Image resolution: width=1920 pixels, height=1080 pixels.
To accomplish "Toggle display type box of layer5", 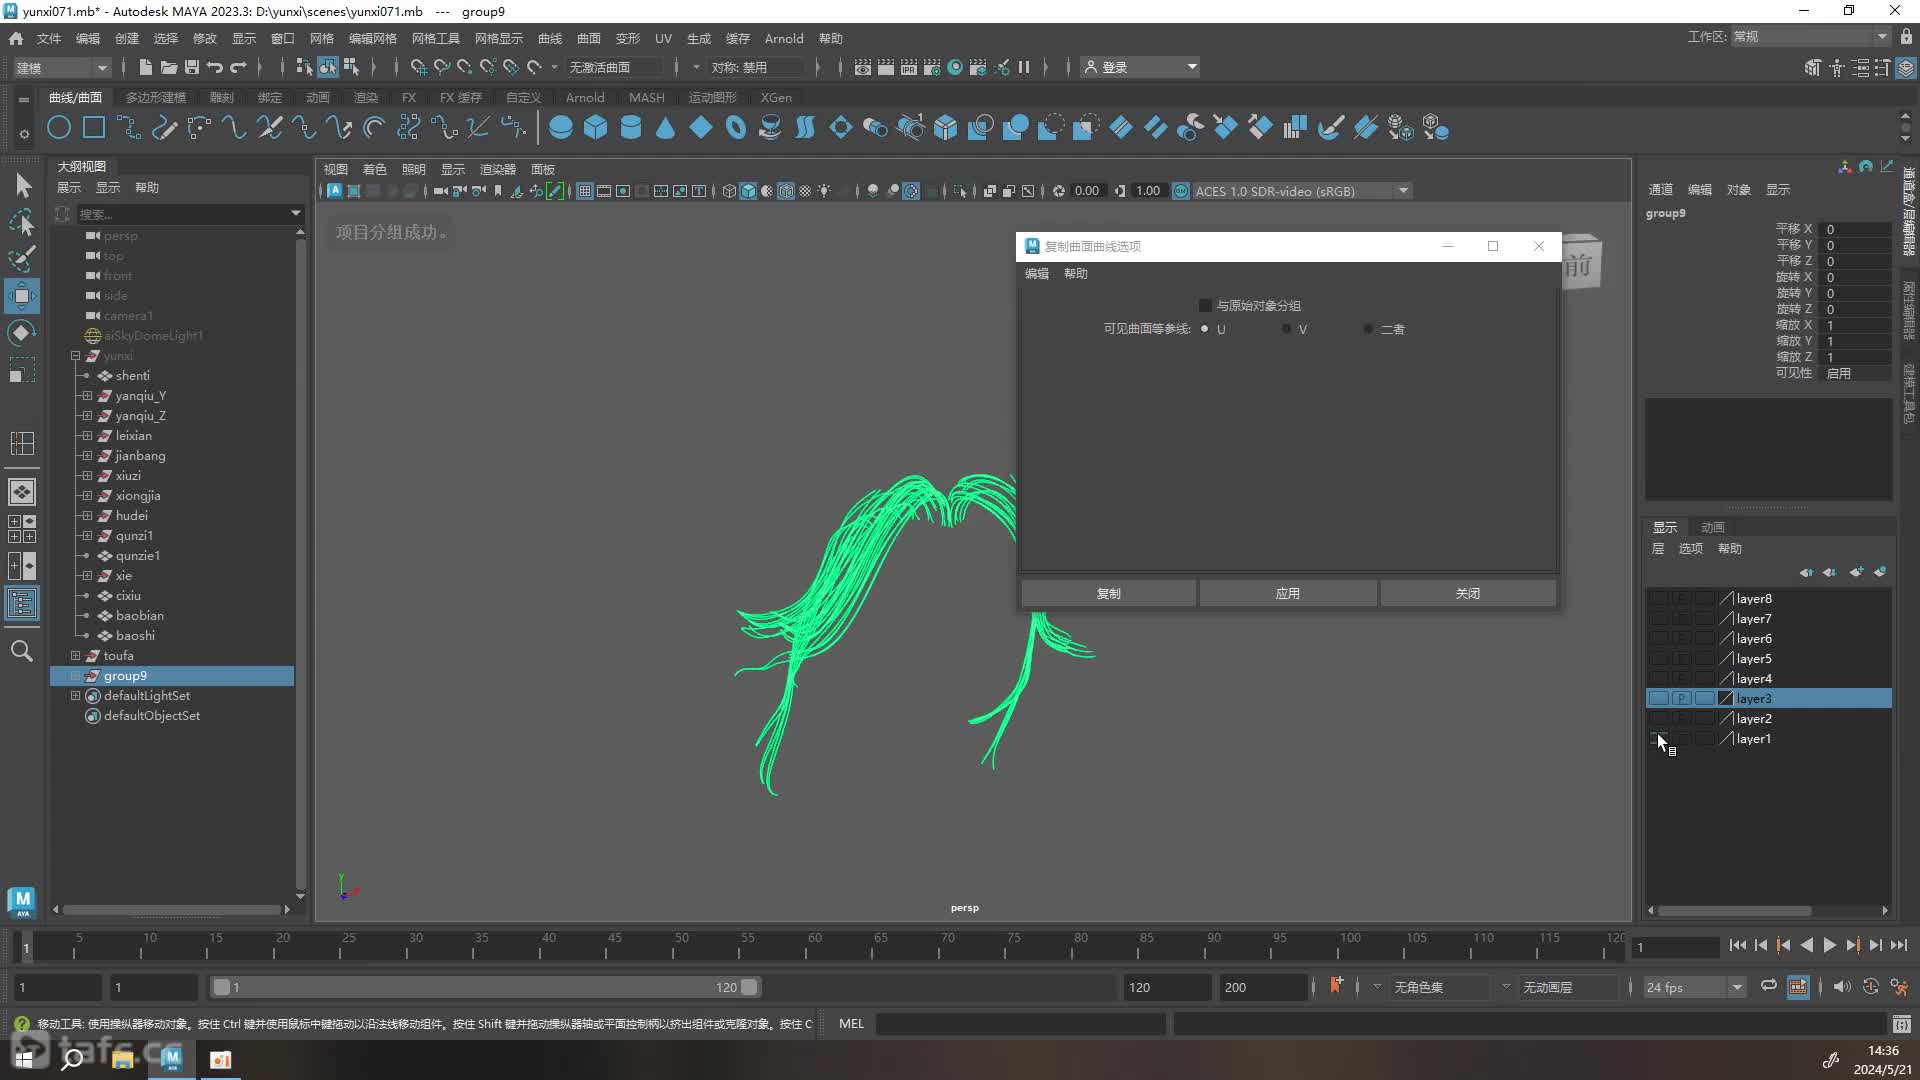I will coord(1705,659).
